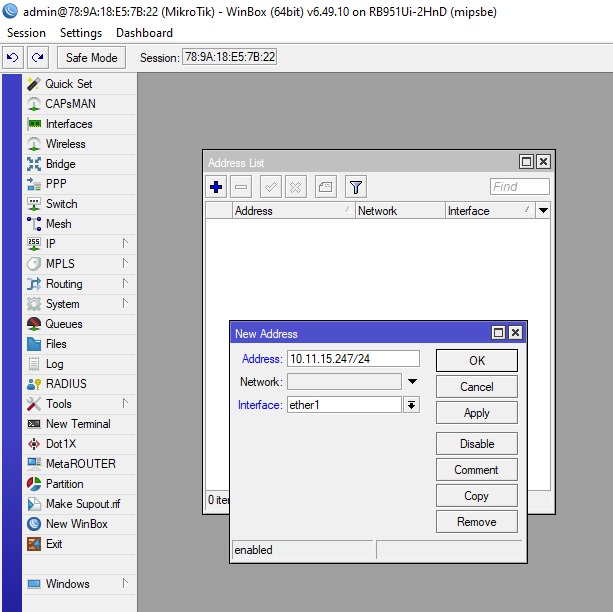This screenshot has width=613, height=612.
Task: Click the Interface field showing ether1
Action: (x=344, y=405)
